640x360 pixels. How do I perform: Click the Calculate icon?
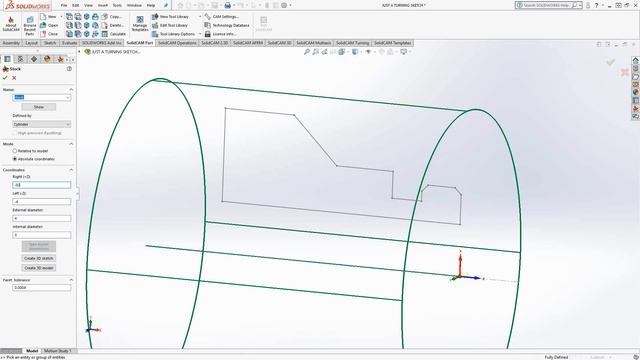[104, 34]
